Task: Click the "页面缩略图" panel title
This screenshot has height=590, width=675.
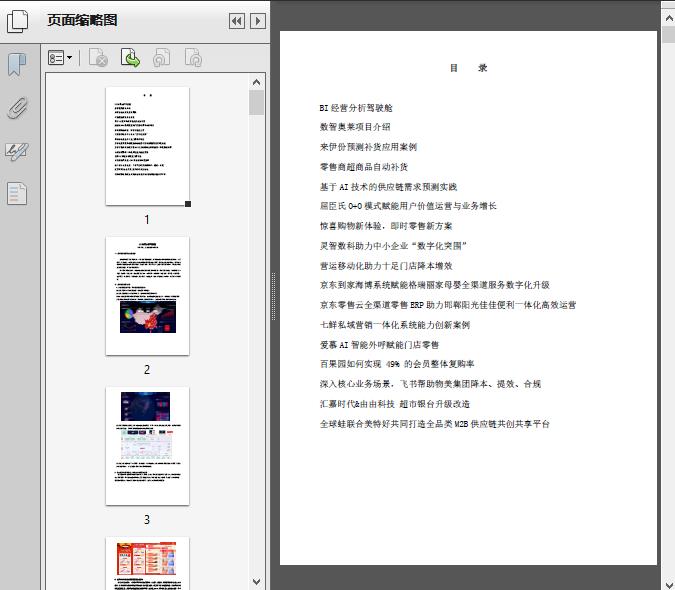Action: tap(82, 20)
